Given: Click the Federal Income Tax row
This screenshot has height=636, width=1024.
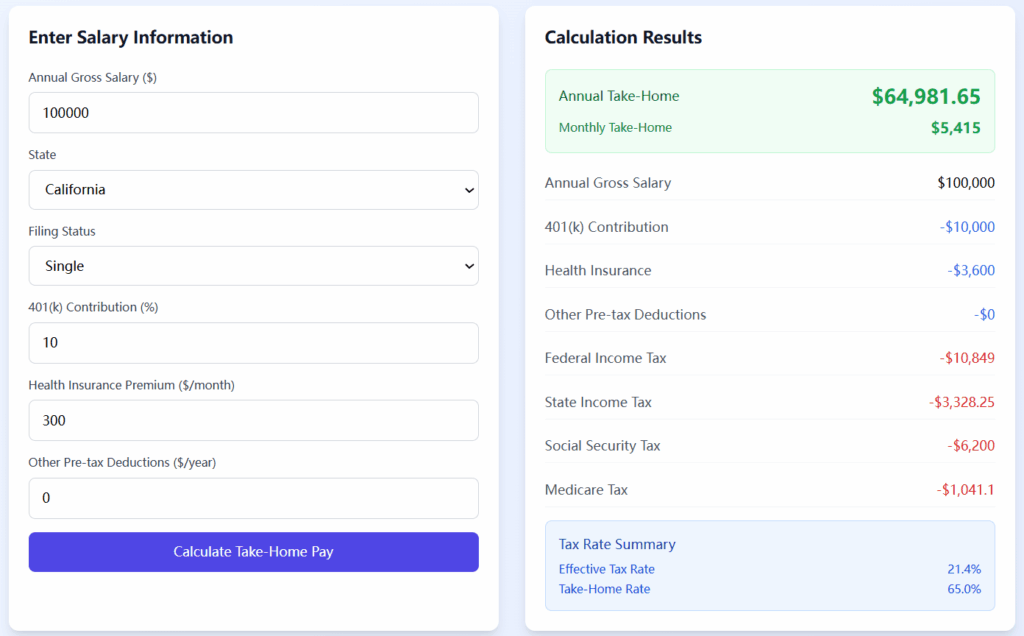Looking at the screenshot, I should [770, 358].
